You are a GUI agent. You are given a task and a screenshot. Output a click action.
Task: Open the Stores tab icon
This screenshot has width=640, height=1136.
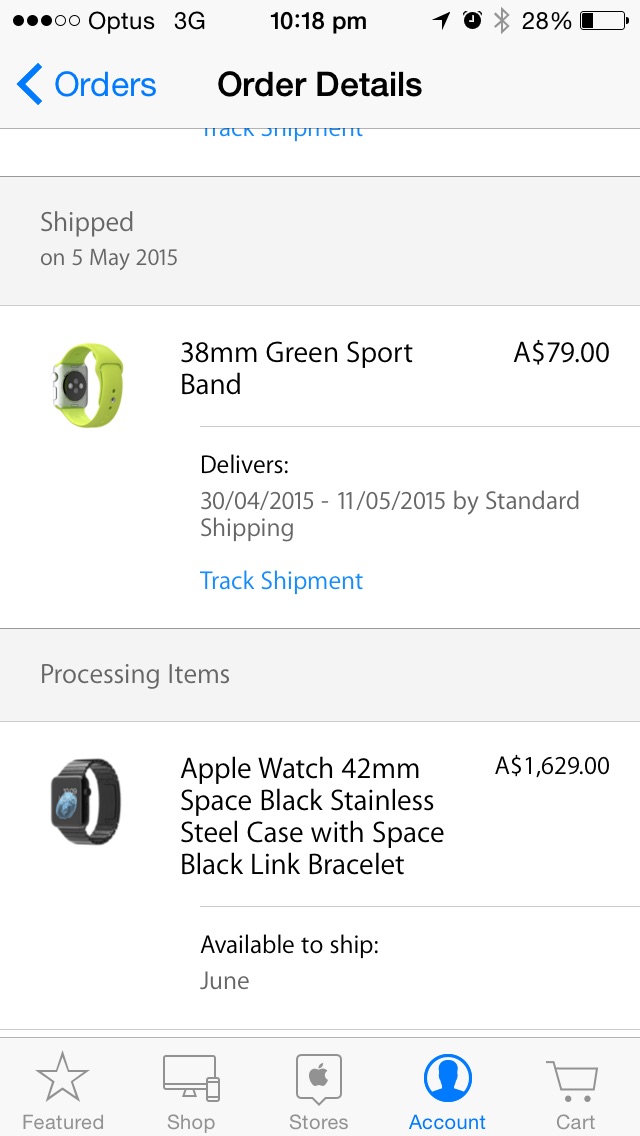click(319, 1078)
